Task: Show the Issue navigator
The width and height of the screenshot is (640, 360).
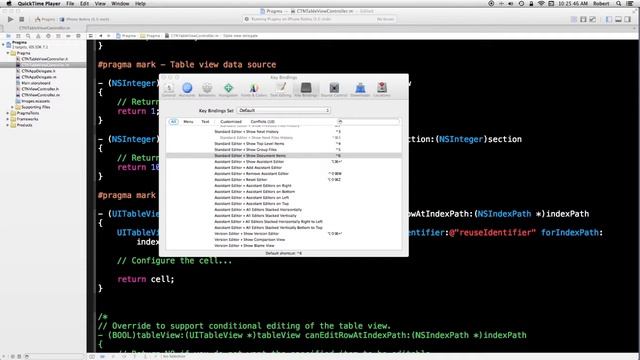Action: click(x=38, y=36)
